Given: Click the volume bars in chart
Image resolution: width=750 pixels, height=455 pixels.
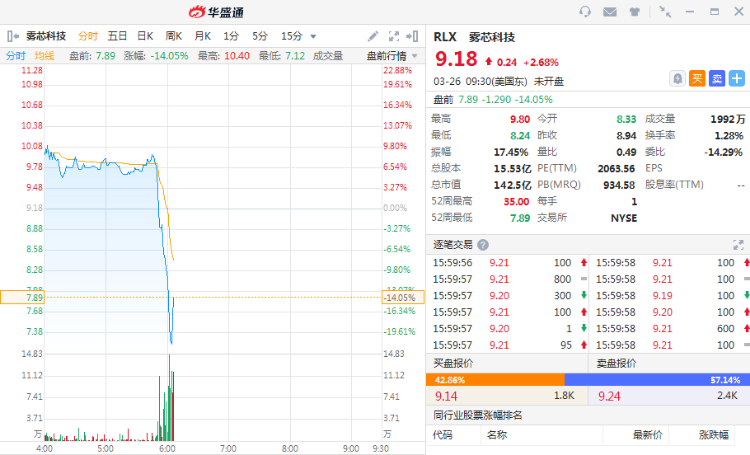Looking at the screenshot, I should pos(109,397).
